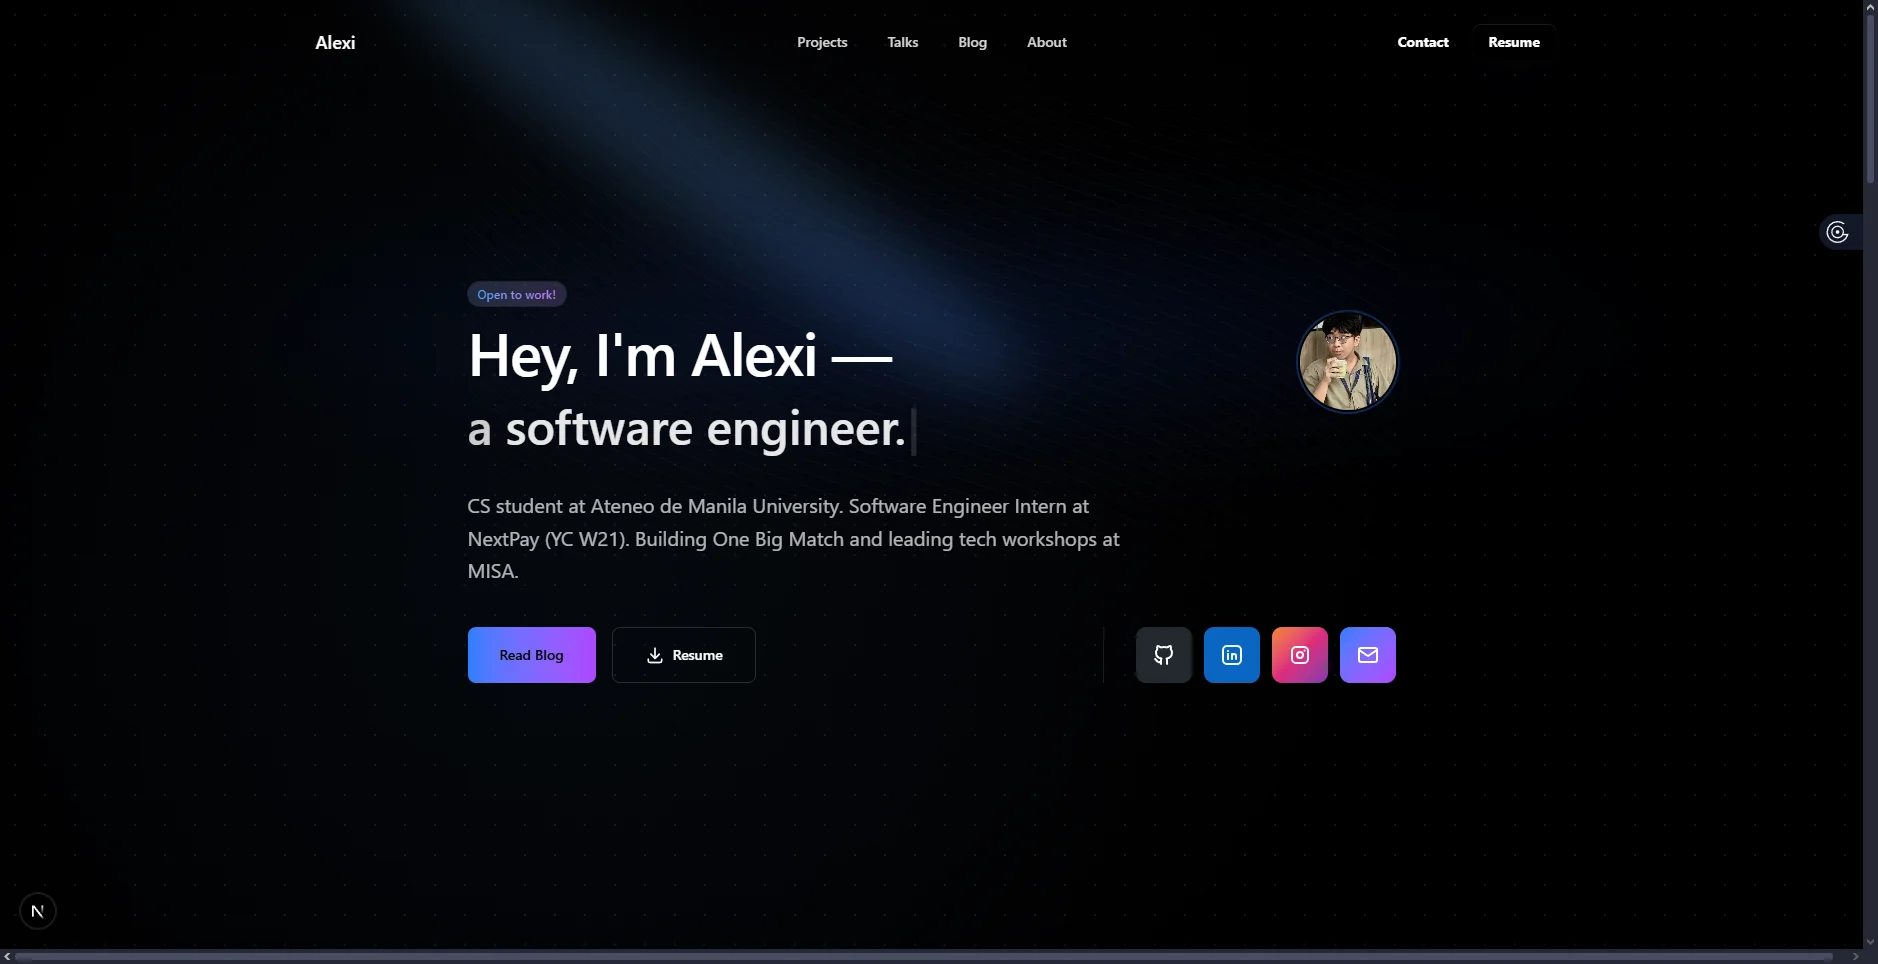
Task: Click the Resume button in the header
Action: pos(1513,42)
